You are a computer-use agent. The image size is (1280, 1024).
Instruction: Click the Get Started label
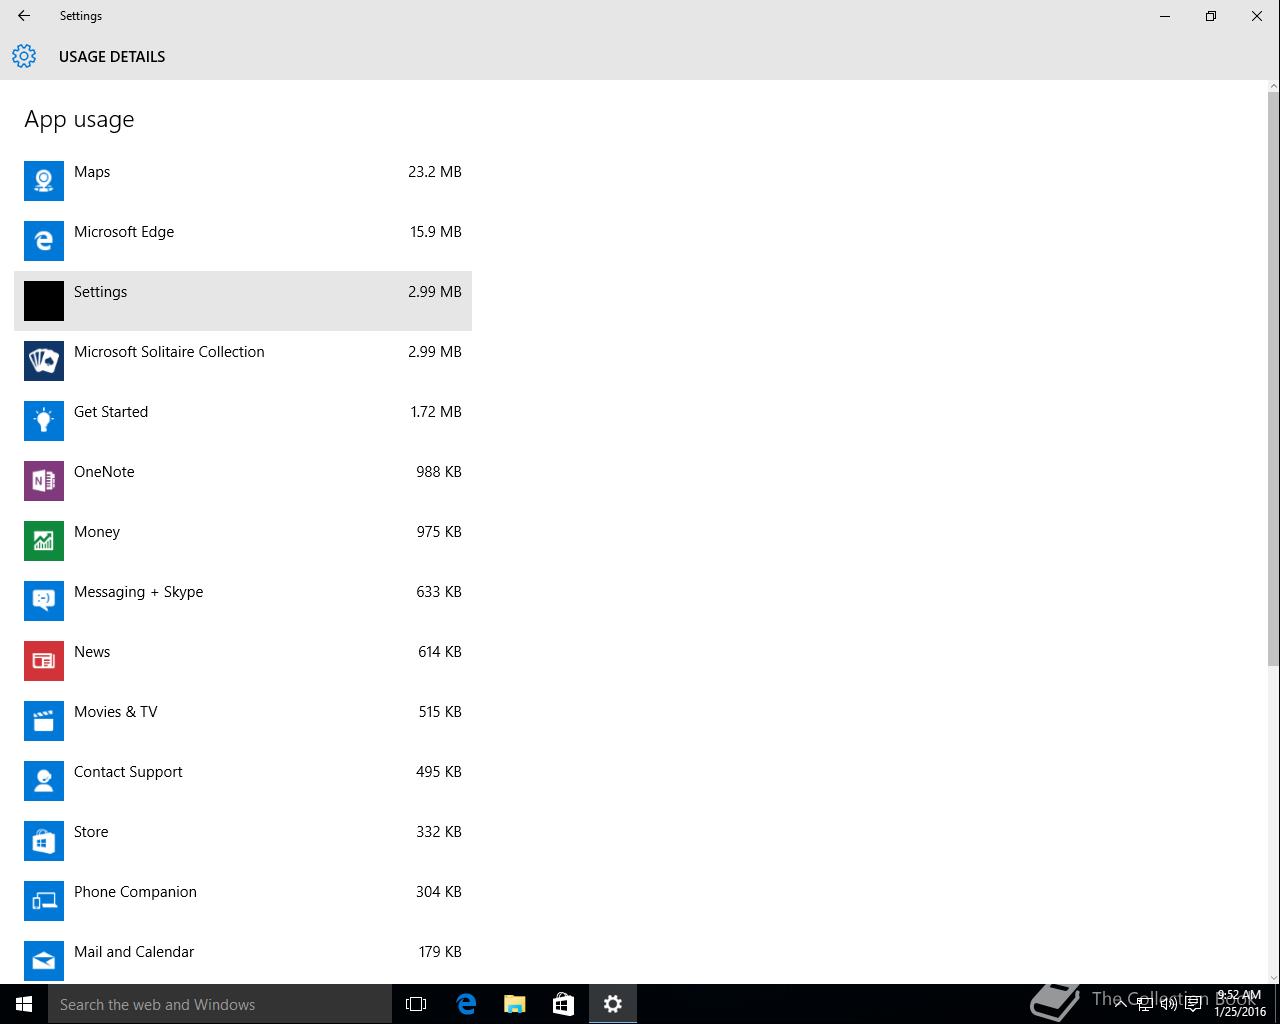pyautogui.click(x=111, y=412)
